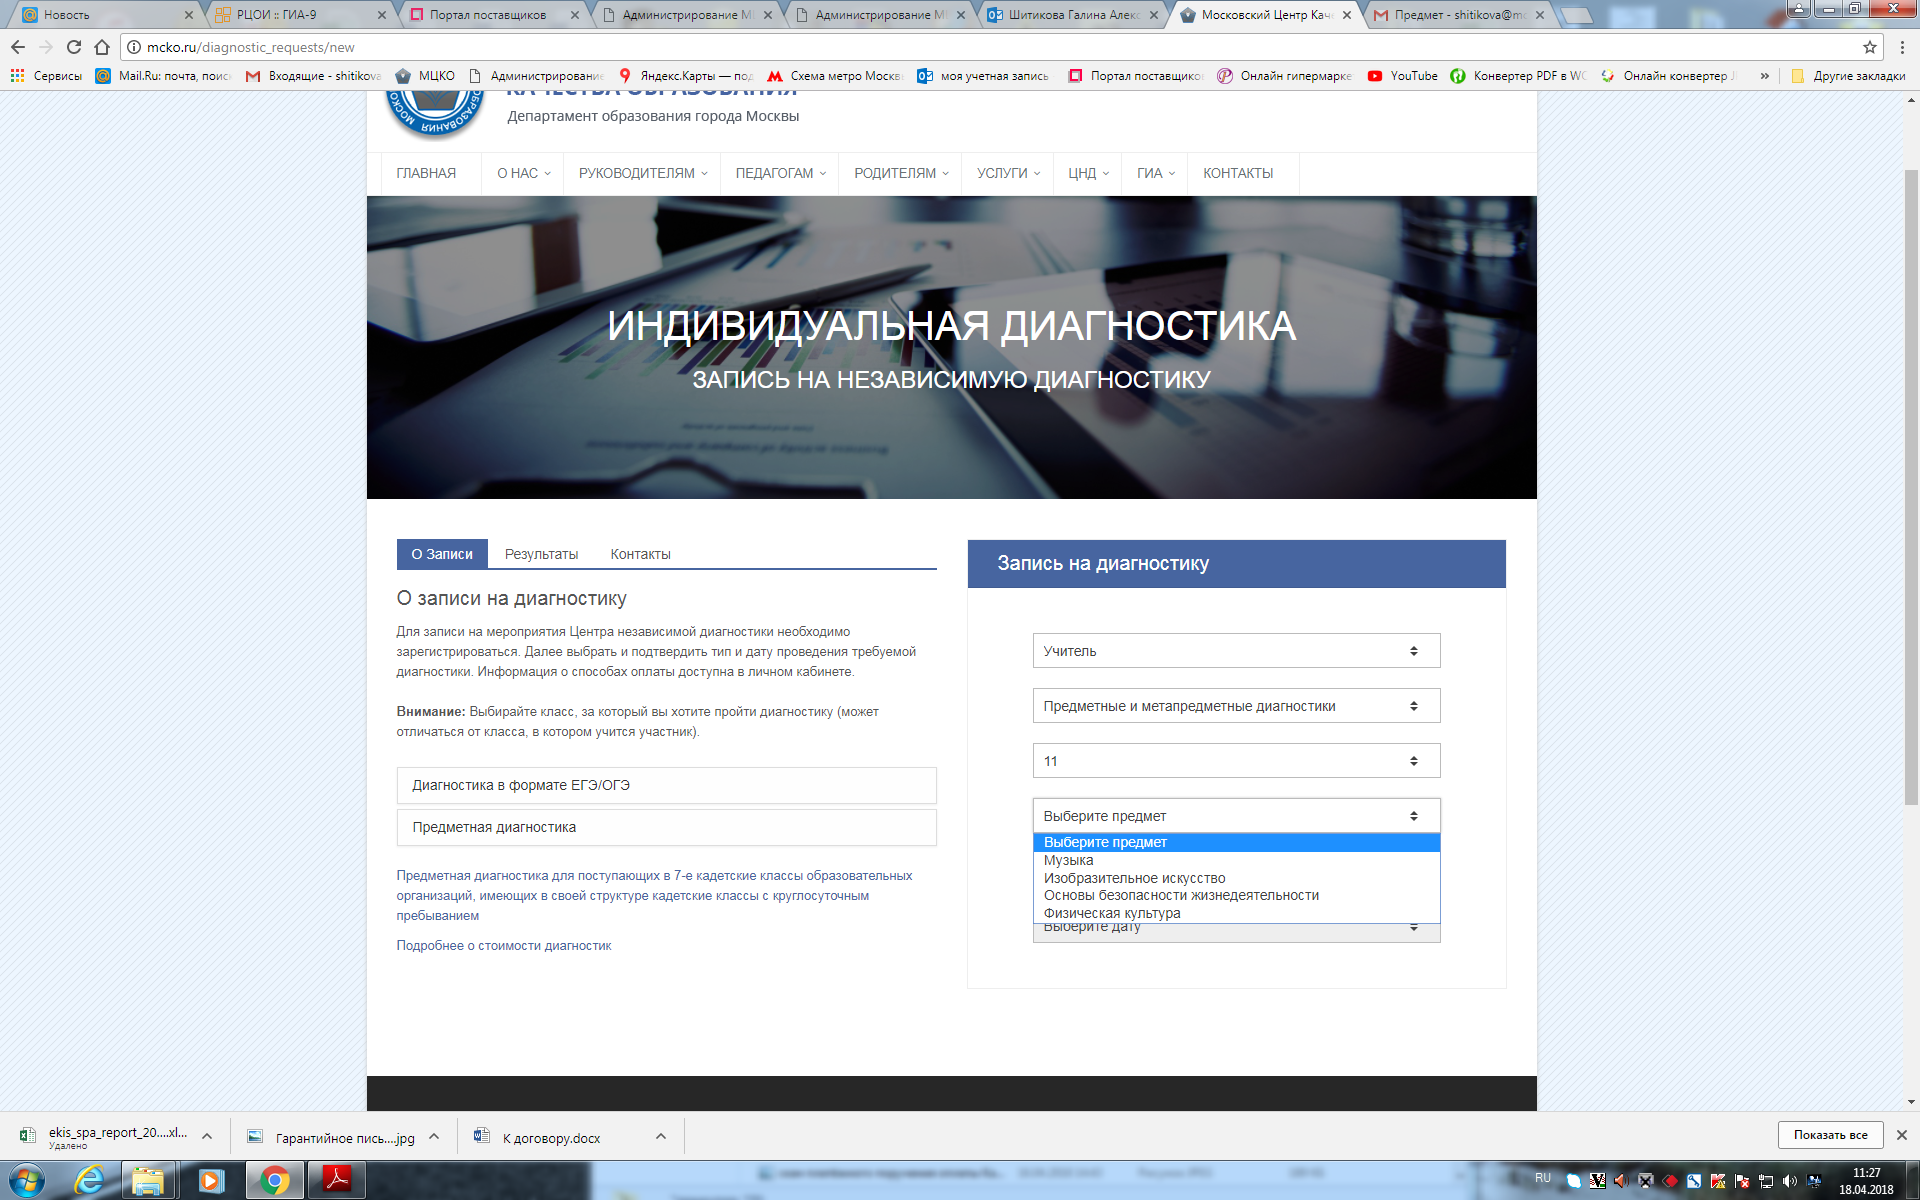Open the Яндекс.Карты bookmark
This screenshot has height=1200, width=1920.
[x=686, y=76]
